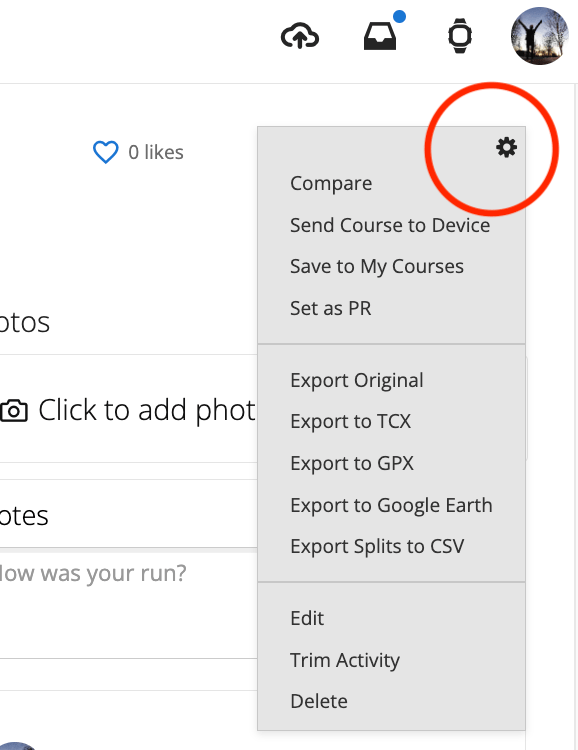Click the watch devices icon
578x750 pixels.
[x=460, y=36]
